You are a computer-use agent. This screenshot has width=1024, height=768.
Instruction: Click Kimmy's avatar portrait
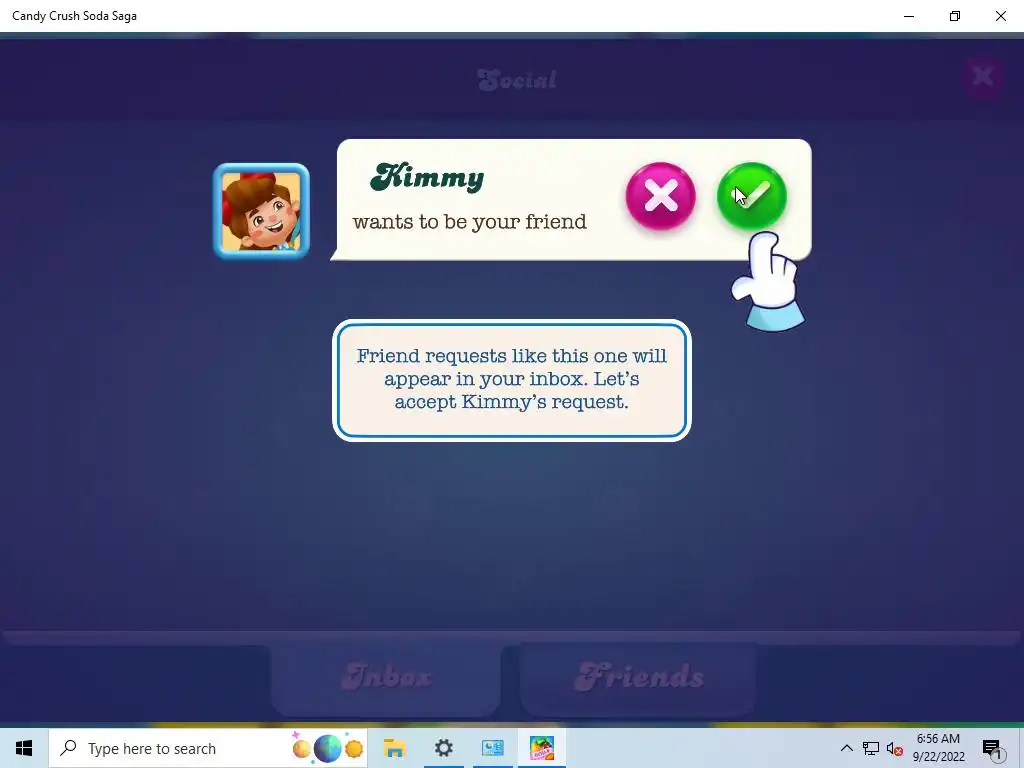pos(261,211)
